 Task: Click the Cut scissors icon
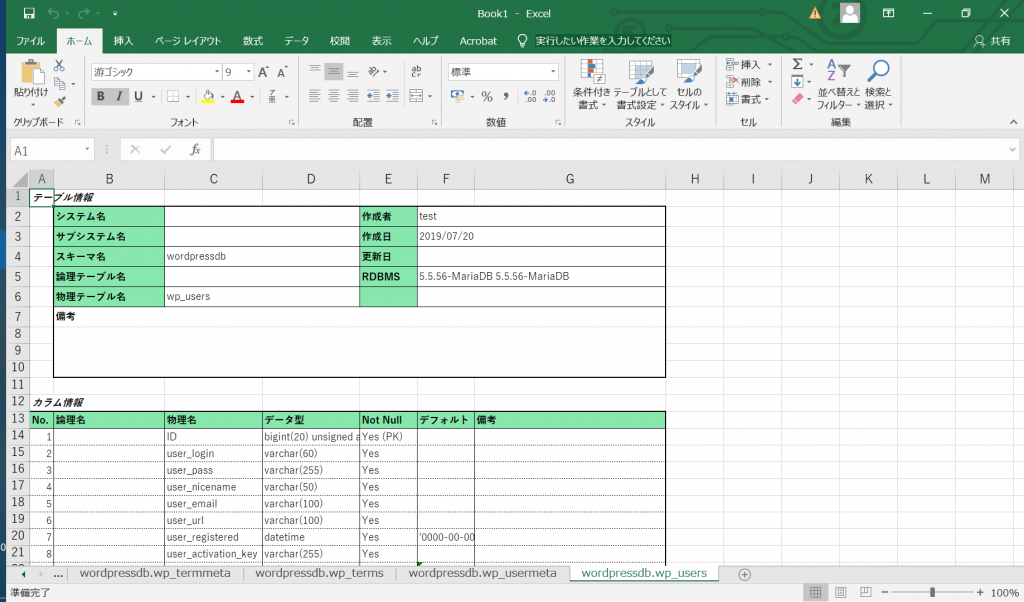[59, 65]
